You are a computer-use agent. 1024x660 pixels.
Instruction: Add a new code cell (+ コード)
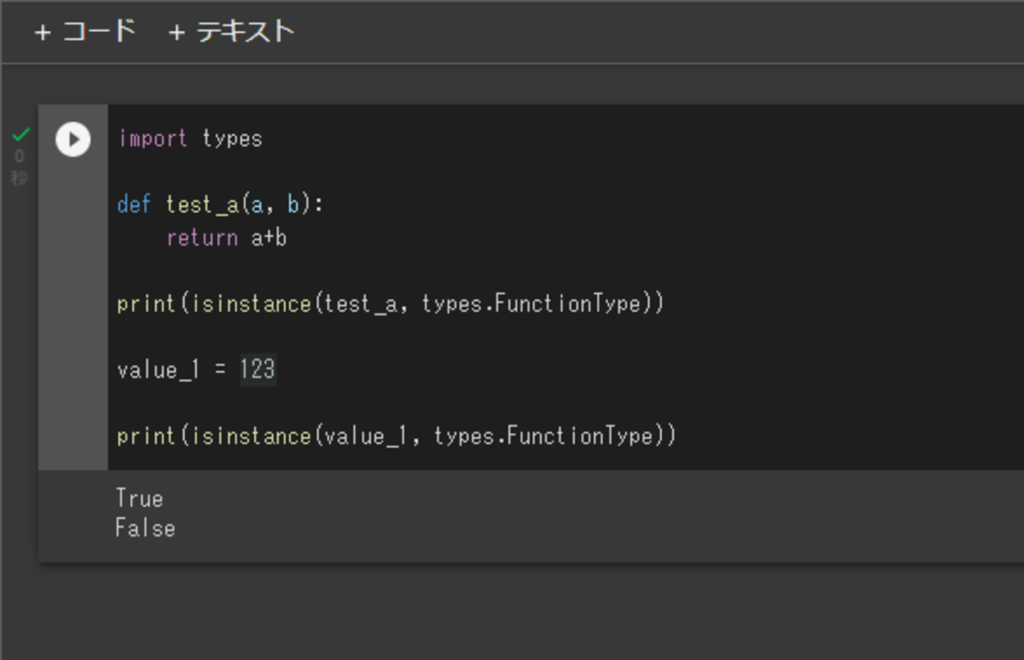[85, 31]
